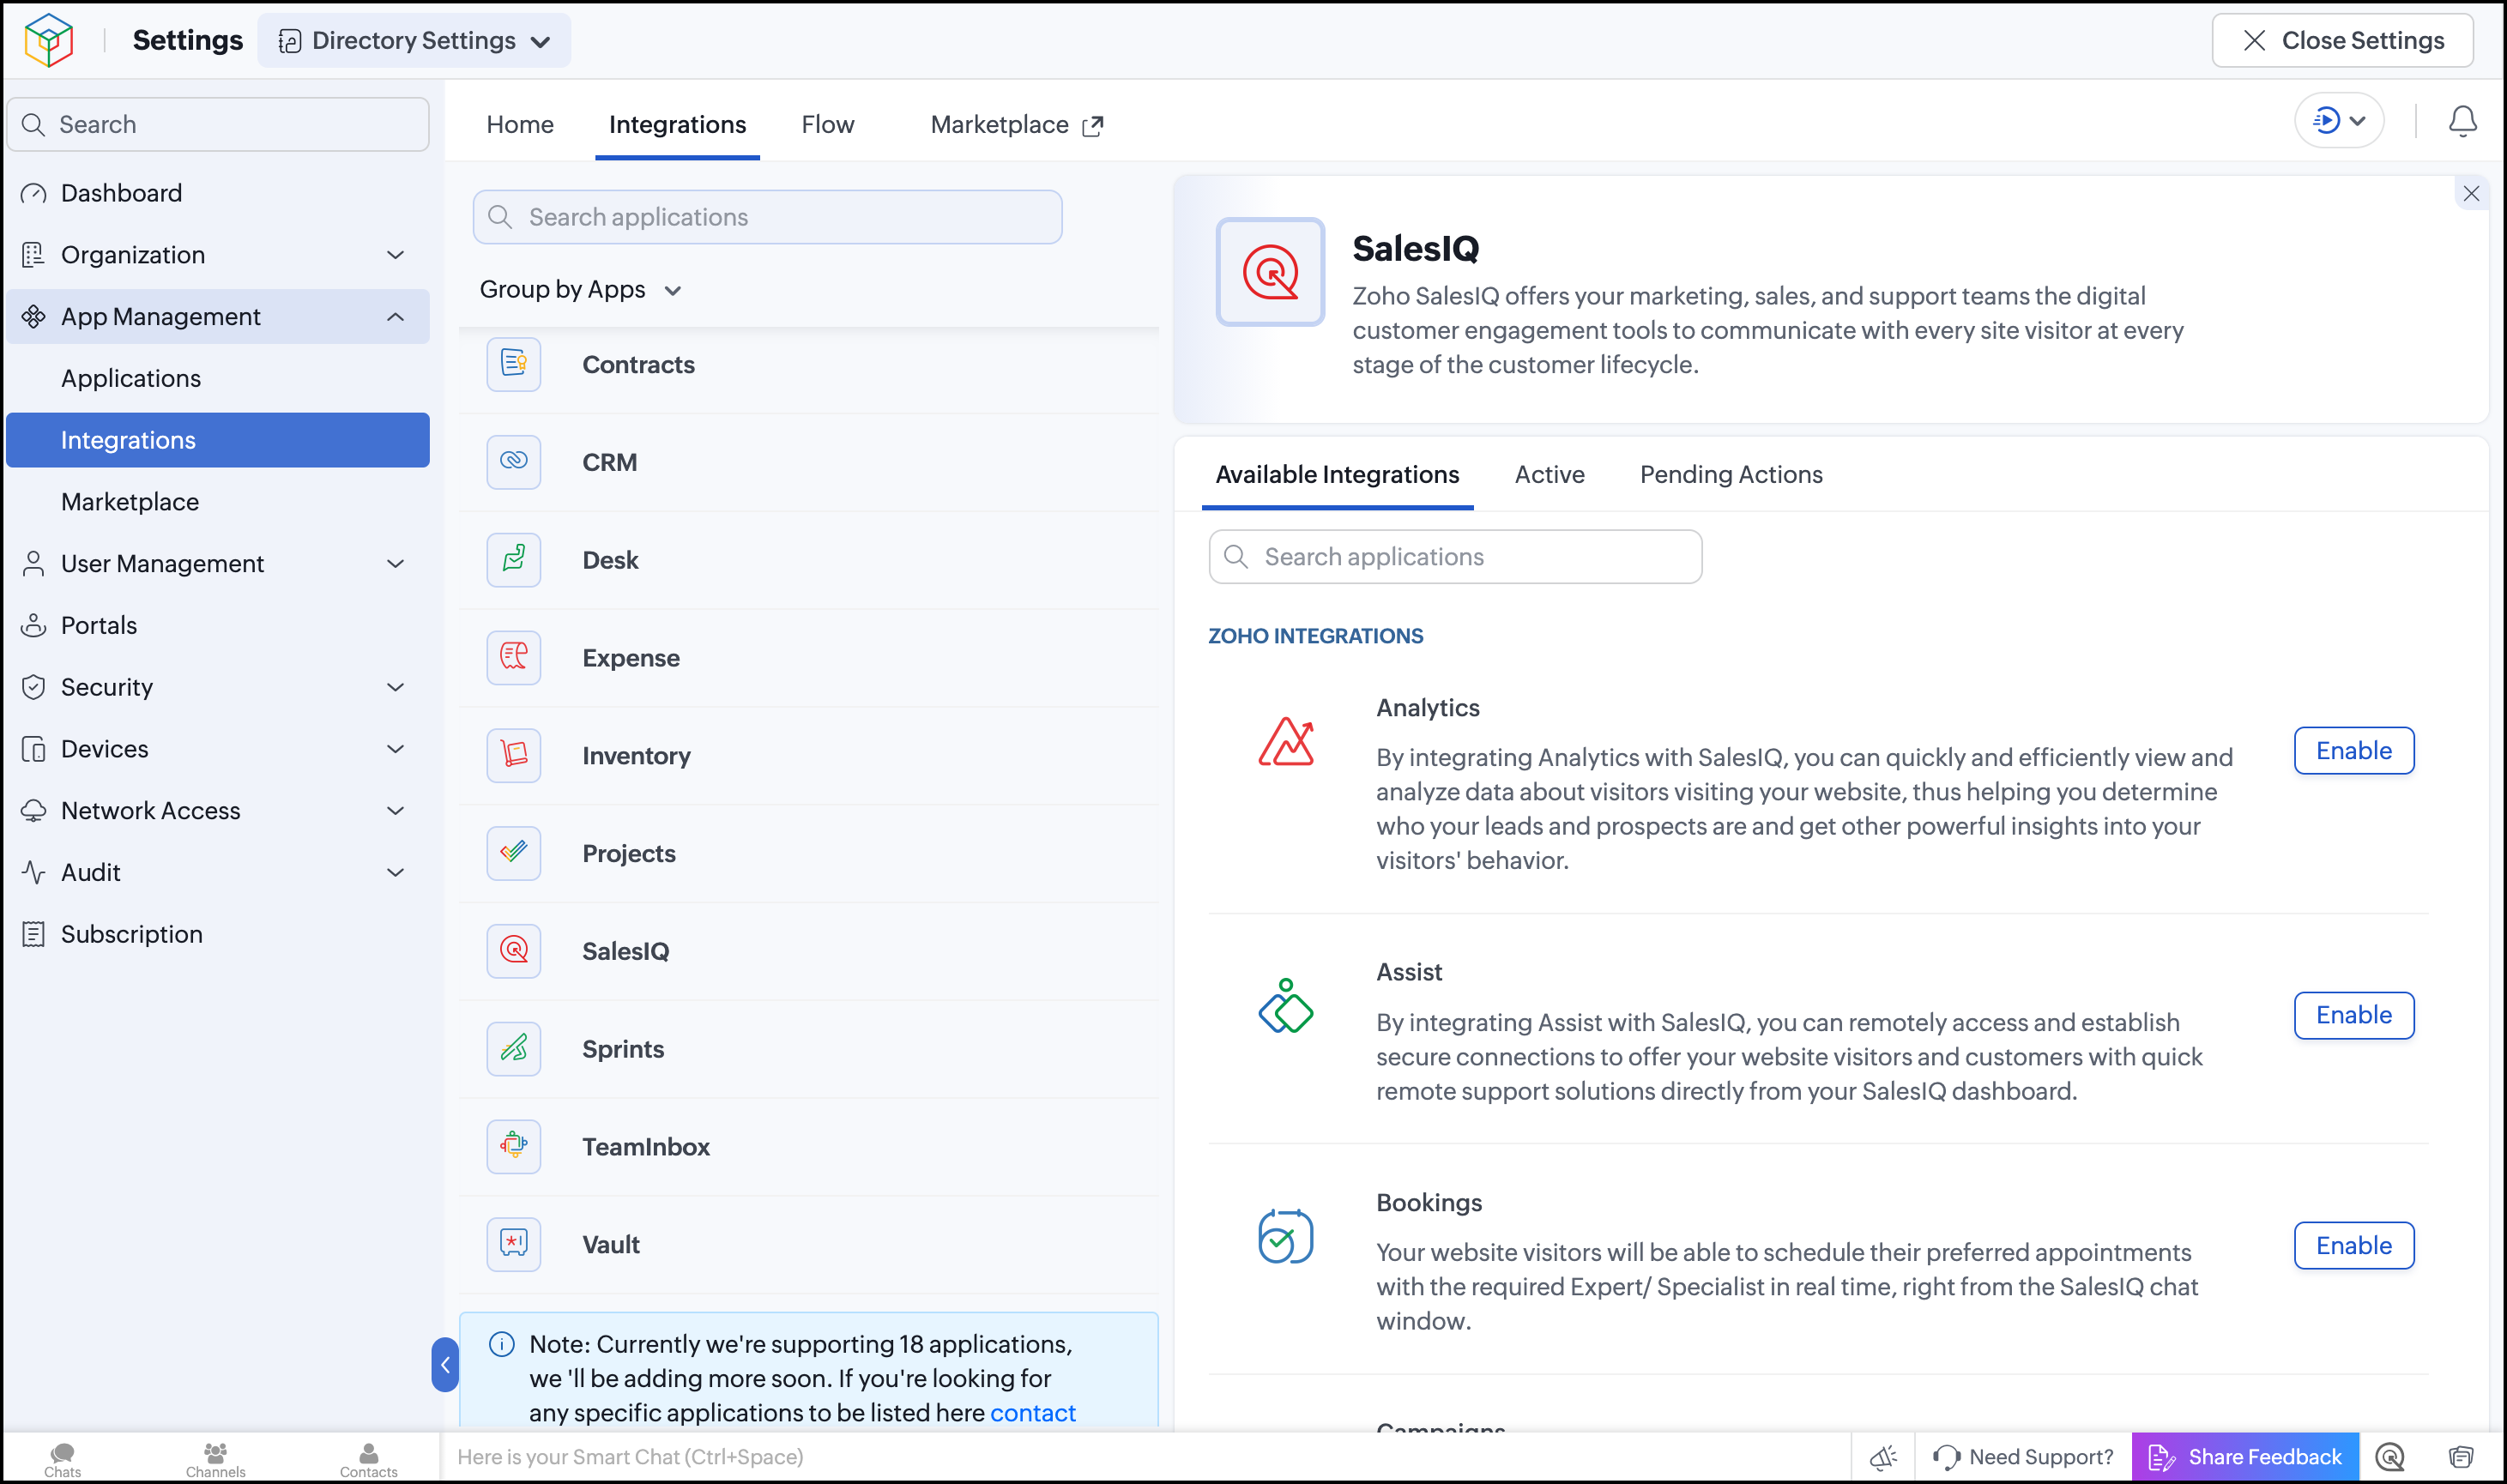Pick the Inventory app icon
2507x1484 pixels.
(513, 755)
